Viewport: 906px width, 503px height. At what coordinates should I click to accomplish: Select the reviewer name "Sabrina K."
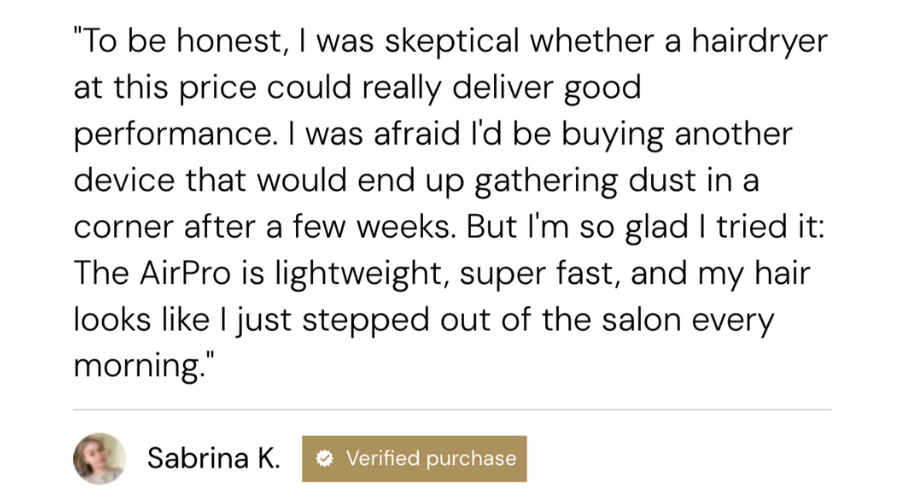pyautogui.click(x=213, y=459)
